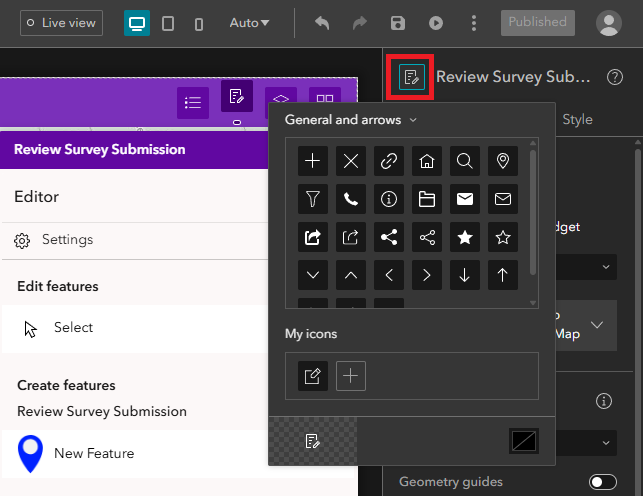Select the chevron down icon in grid

[x=312, y=275]
